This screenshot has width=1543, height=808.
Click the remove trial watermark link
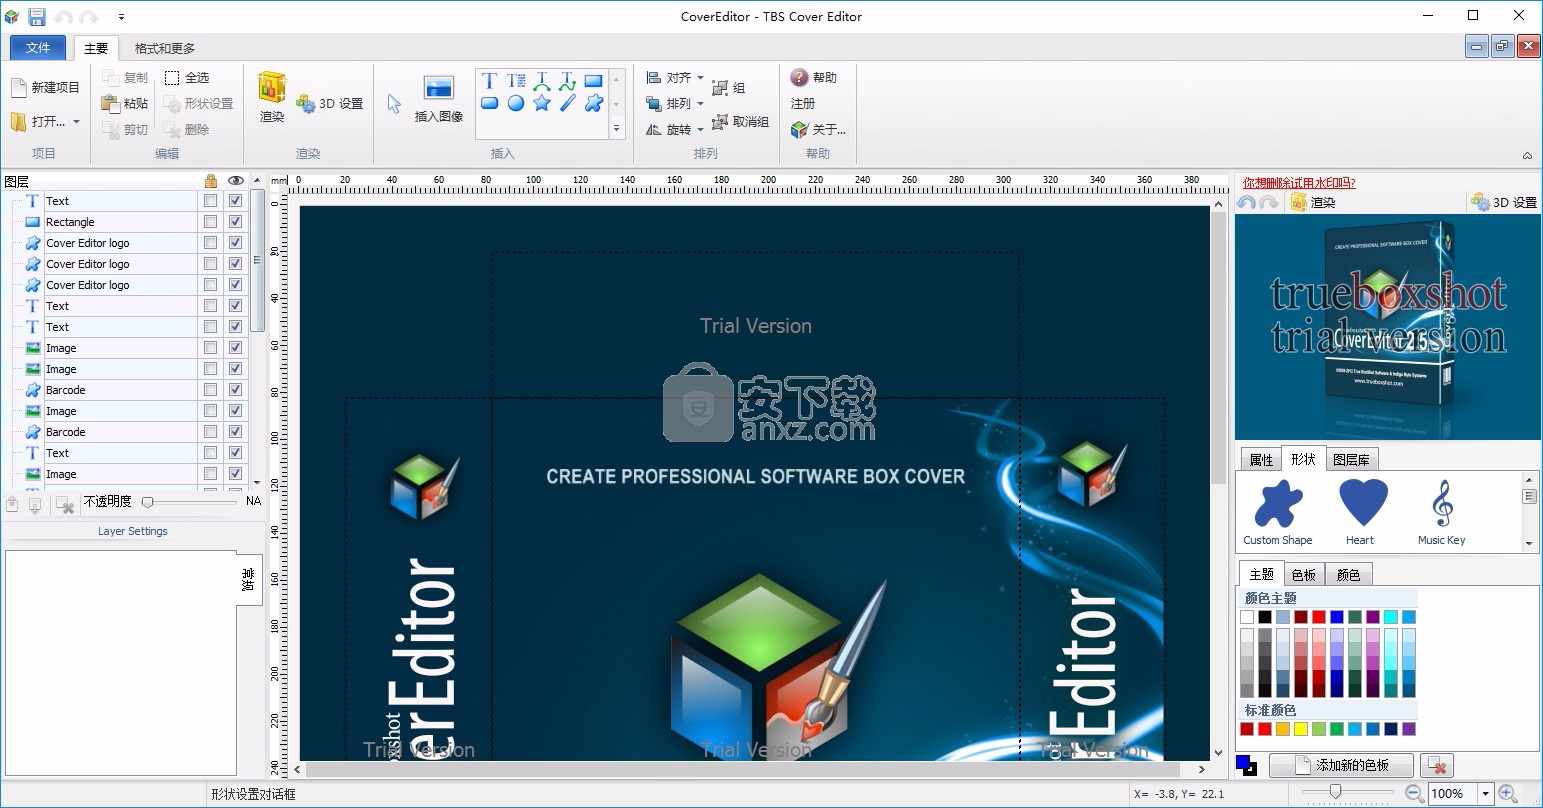pos(1299,183)
